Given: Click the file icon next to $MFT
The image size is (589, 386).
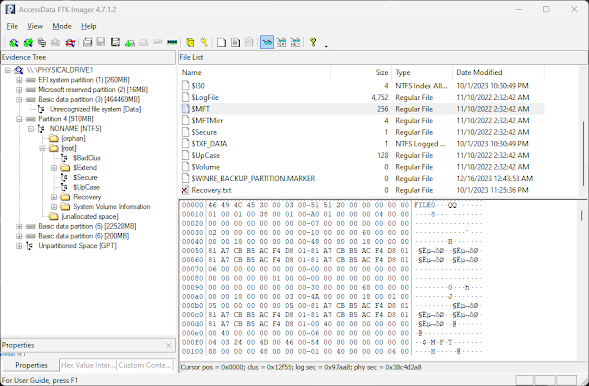Looking at the screenshot, I should (185, 109).
